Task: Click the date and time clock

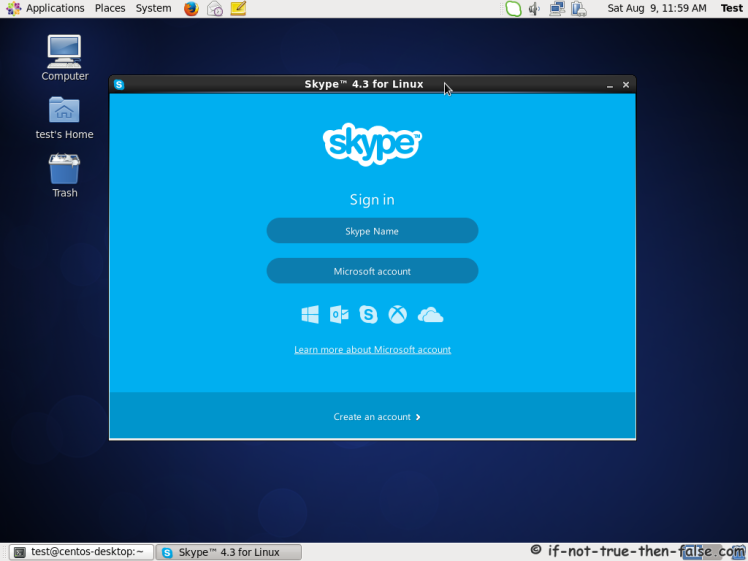Action: pos(657,8)
